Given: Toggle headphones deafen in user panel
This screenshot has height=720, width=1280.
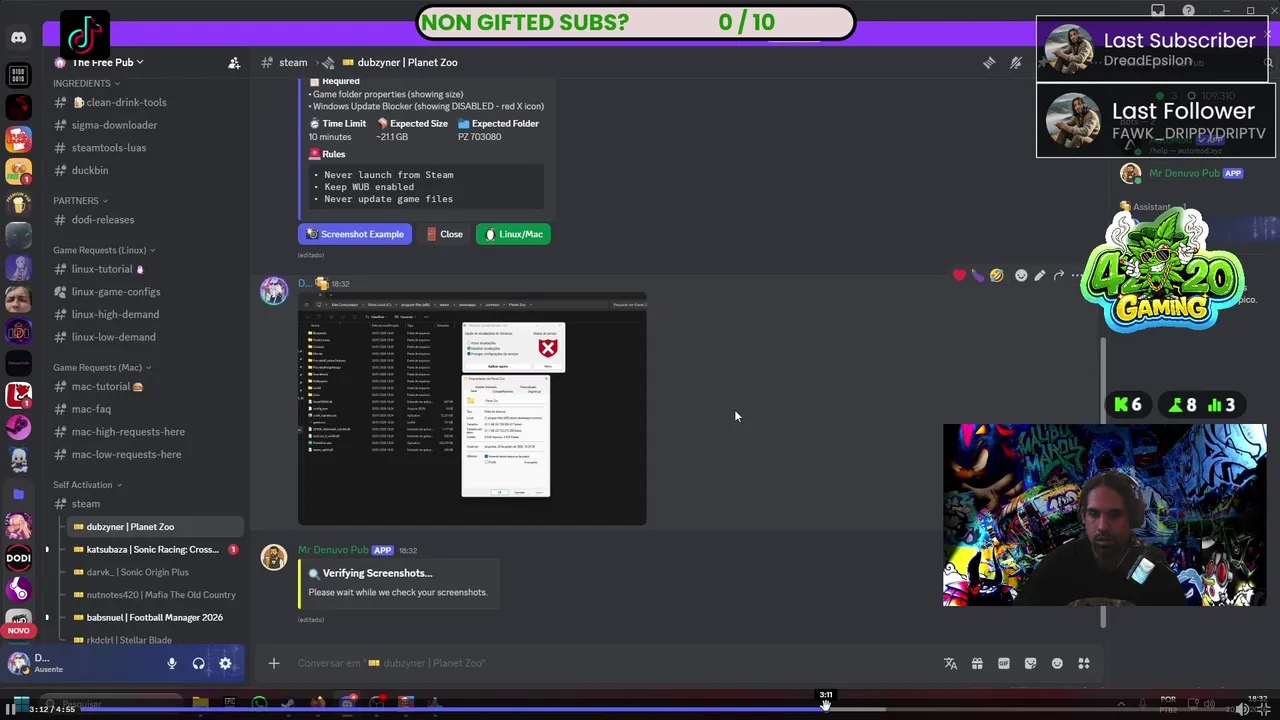Looking at the screenshot, I should (198, 663).
